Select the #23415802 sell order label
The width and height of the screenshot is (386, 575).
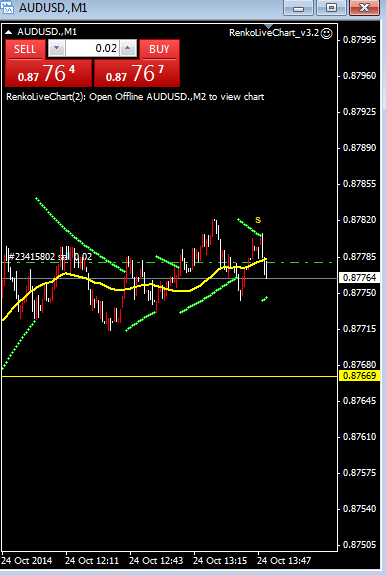click(x=49, y=256)
